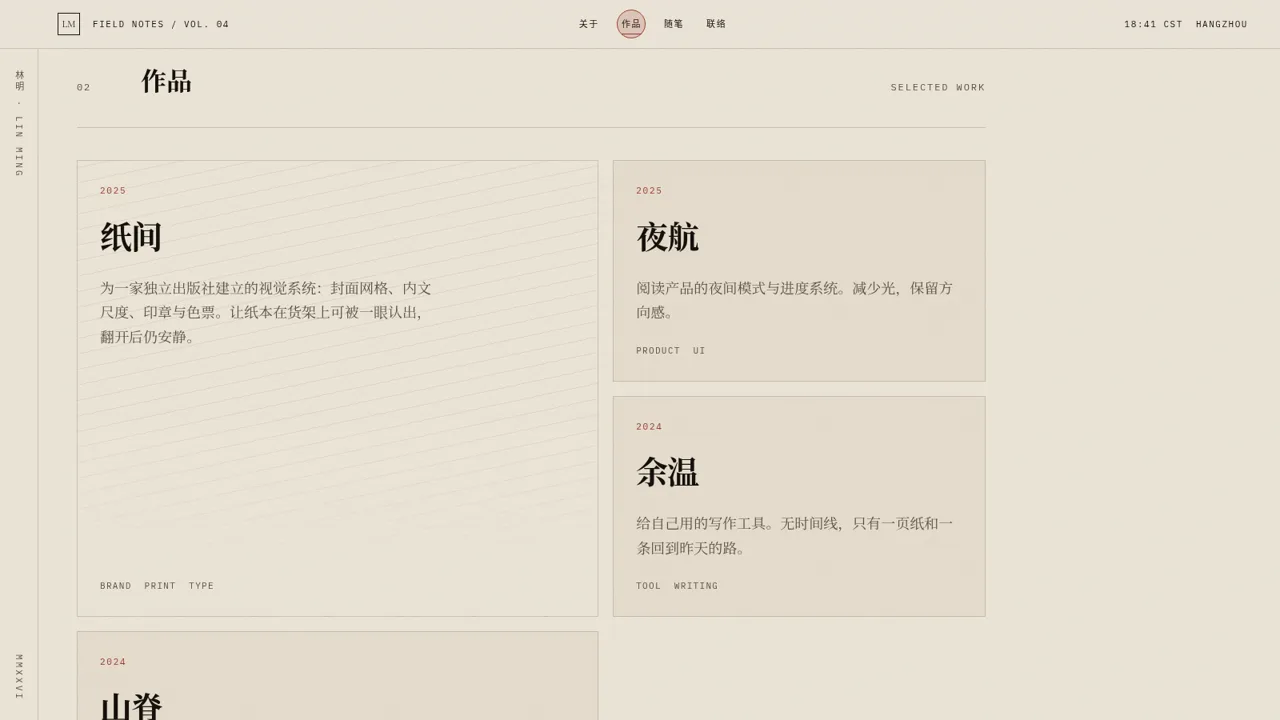This screenshot has width=1280, height=720.
Task: Click the SELECTED WORK label
Action: pos(938,88)
